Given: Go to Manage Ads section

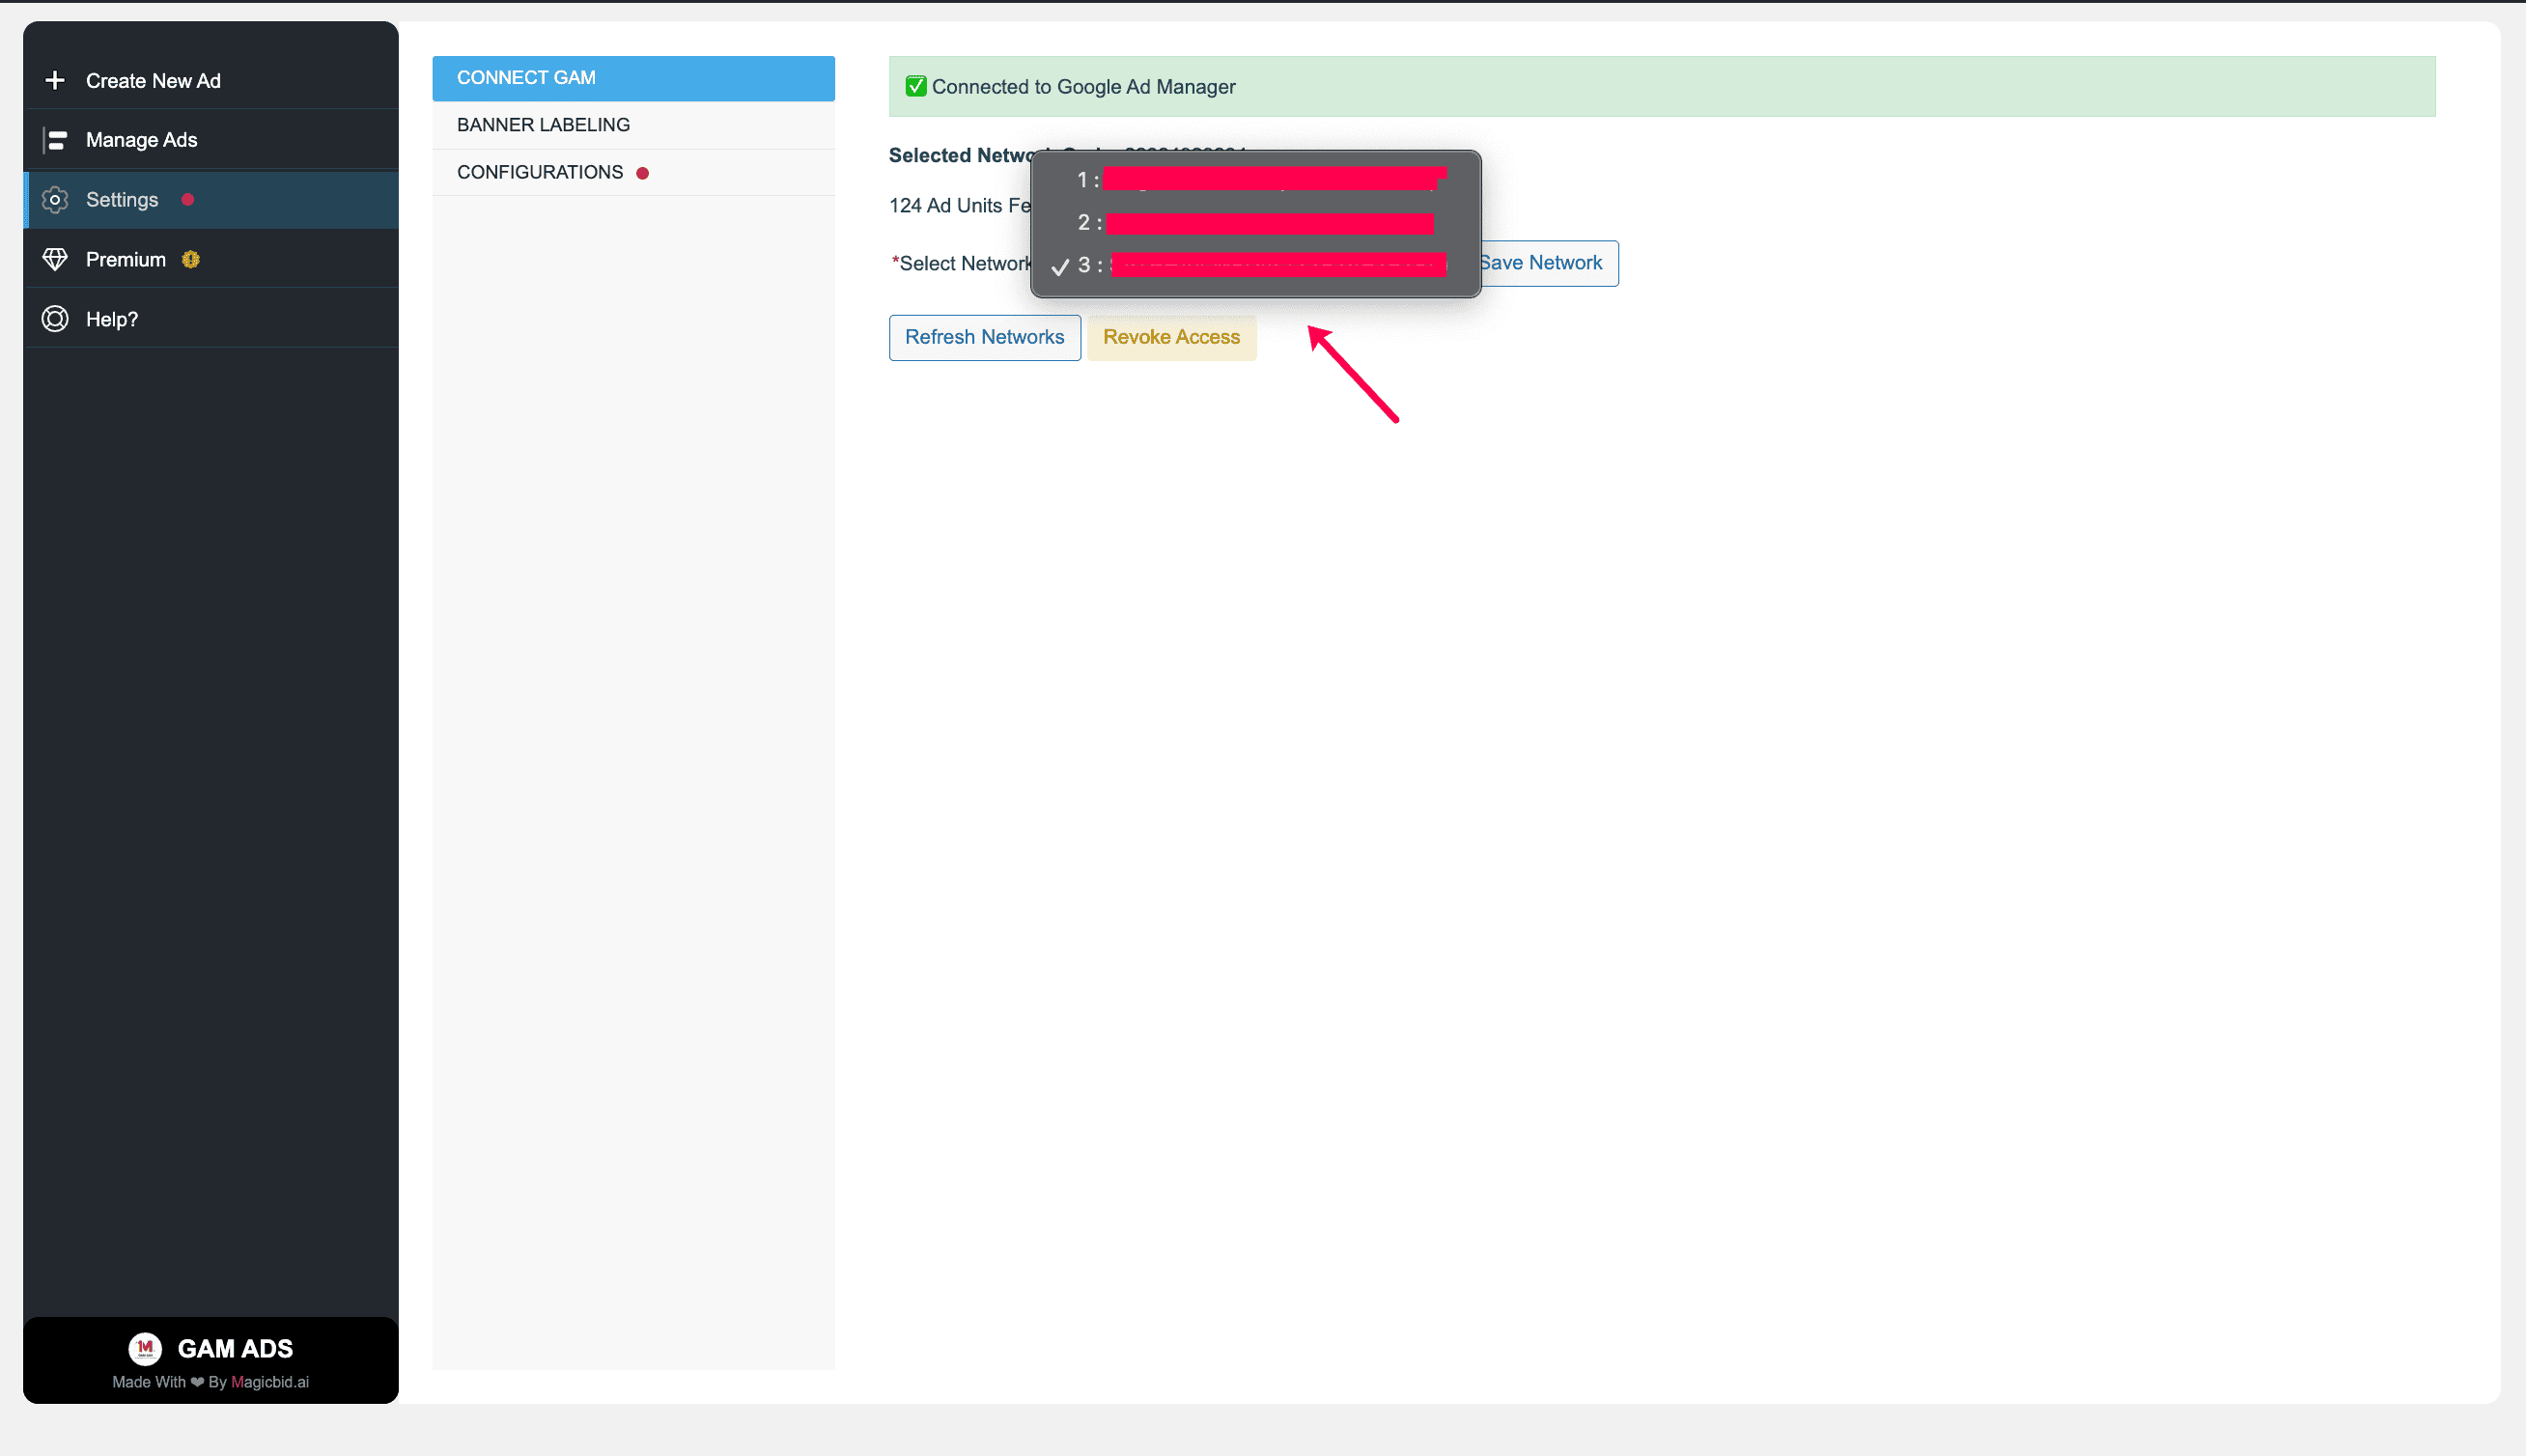Looking at the screenshot, I should [x=211, y=140].
